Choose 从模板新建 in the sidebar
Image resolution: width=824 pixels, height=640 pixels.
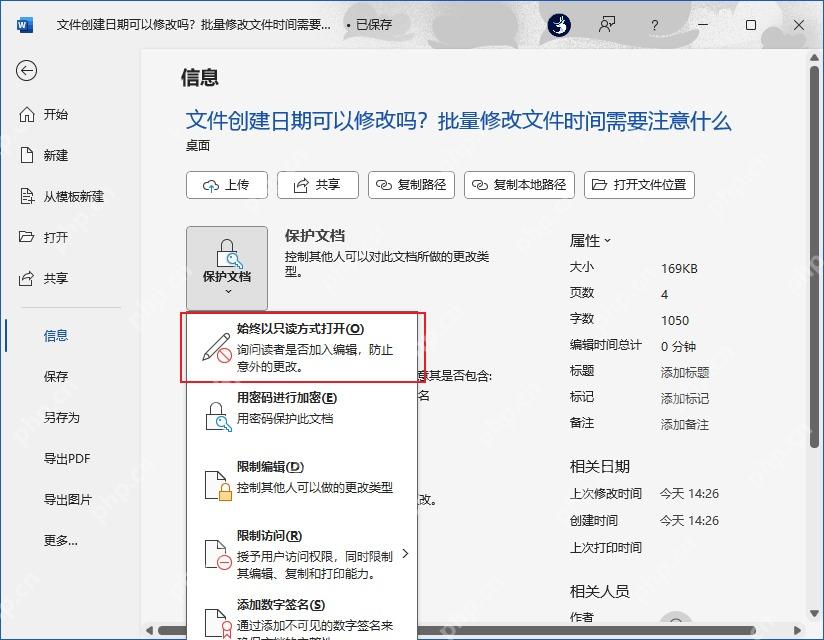[61, 197]
